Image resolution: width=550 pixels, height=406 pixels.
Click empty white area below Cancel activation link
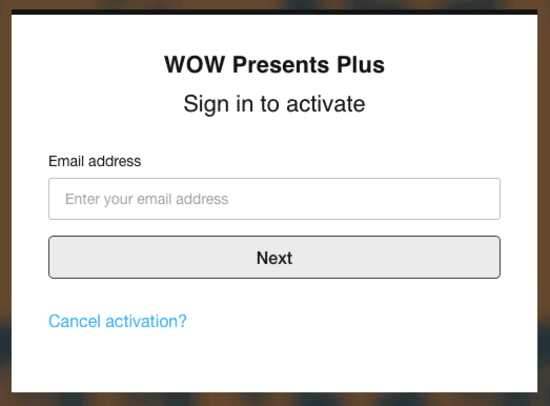274,361
